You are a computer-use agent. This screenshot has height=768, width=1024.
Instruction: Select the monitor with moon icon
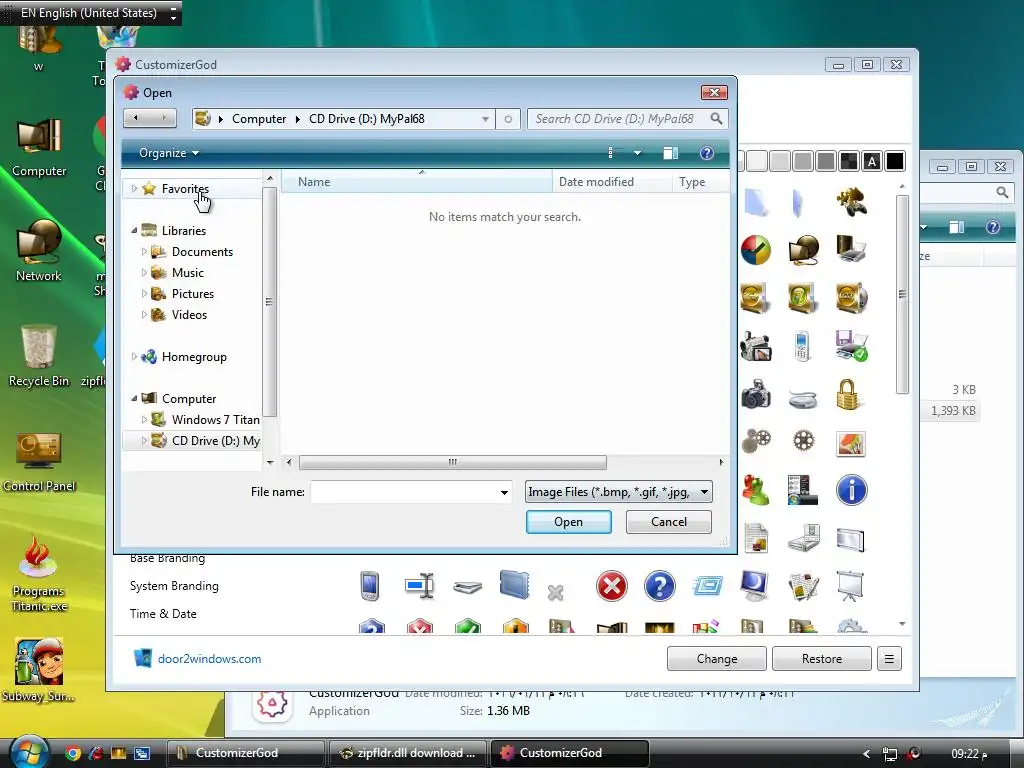755,586
